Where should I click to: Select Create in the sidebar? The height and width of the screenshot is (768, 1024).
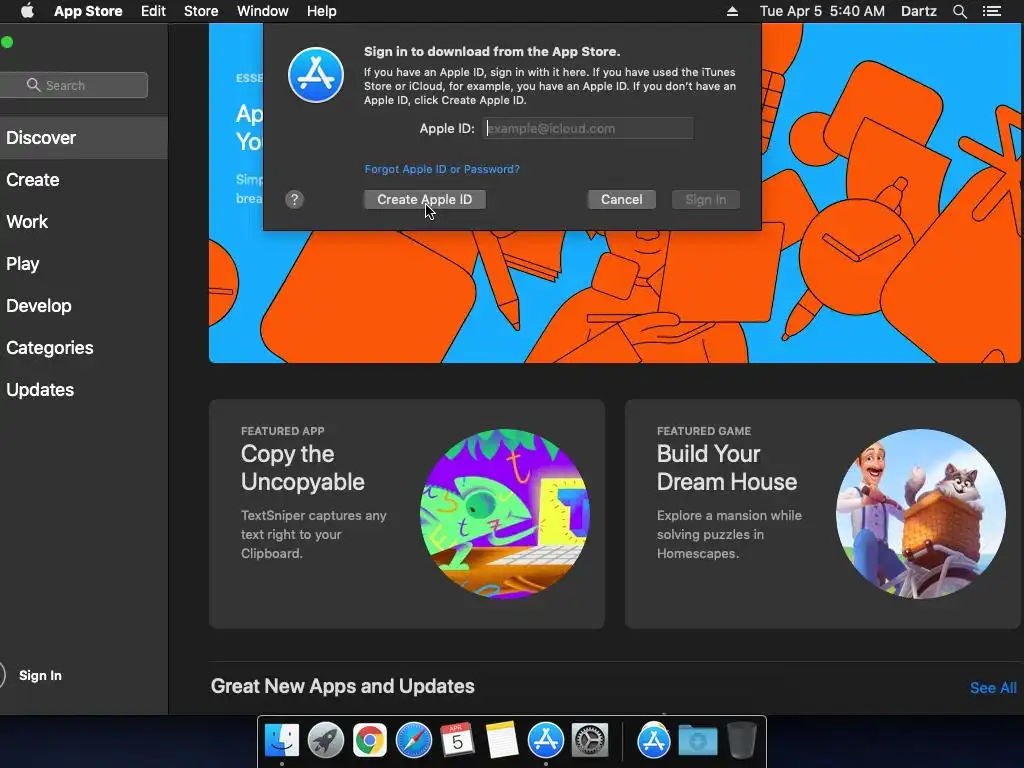pyautogui.click(x=84, y=180)
